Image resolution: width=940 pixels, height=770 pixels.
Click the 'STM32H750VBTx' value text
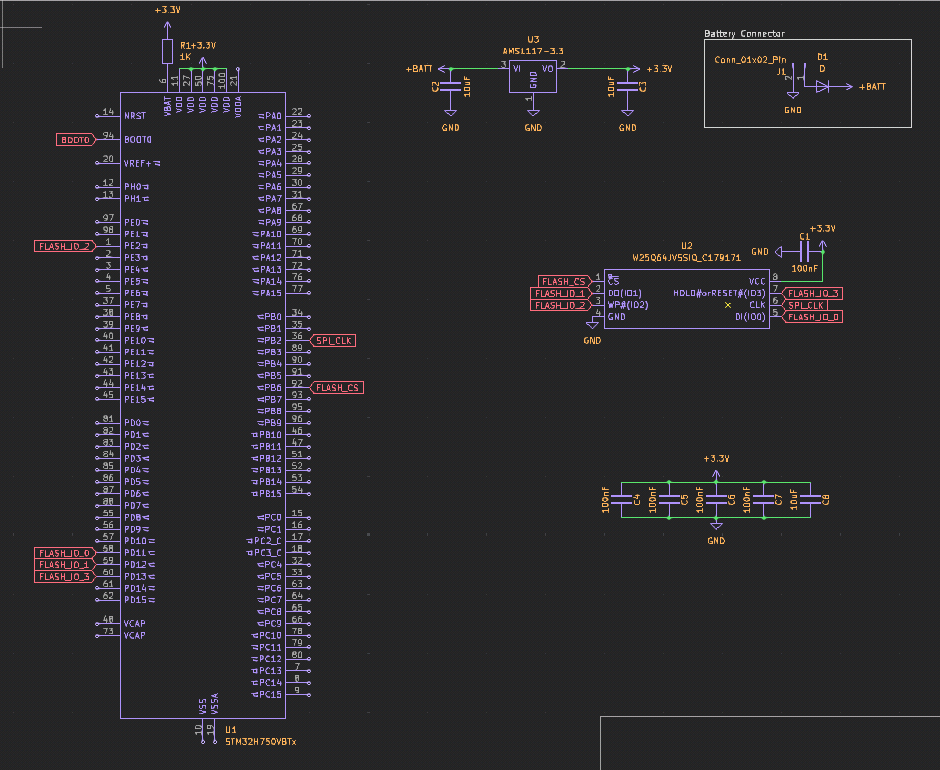(261, 742)
